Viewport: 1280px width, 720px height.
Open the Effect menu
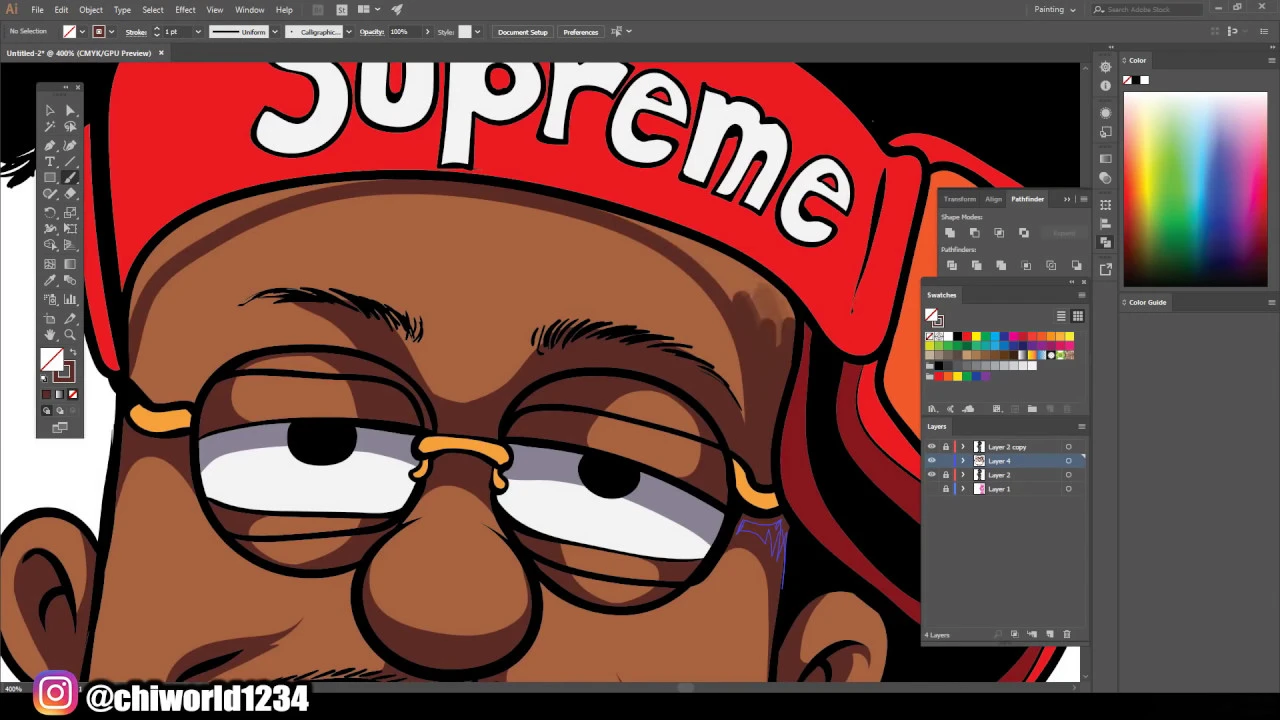pos(185,10)
